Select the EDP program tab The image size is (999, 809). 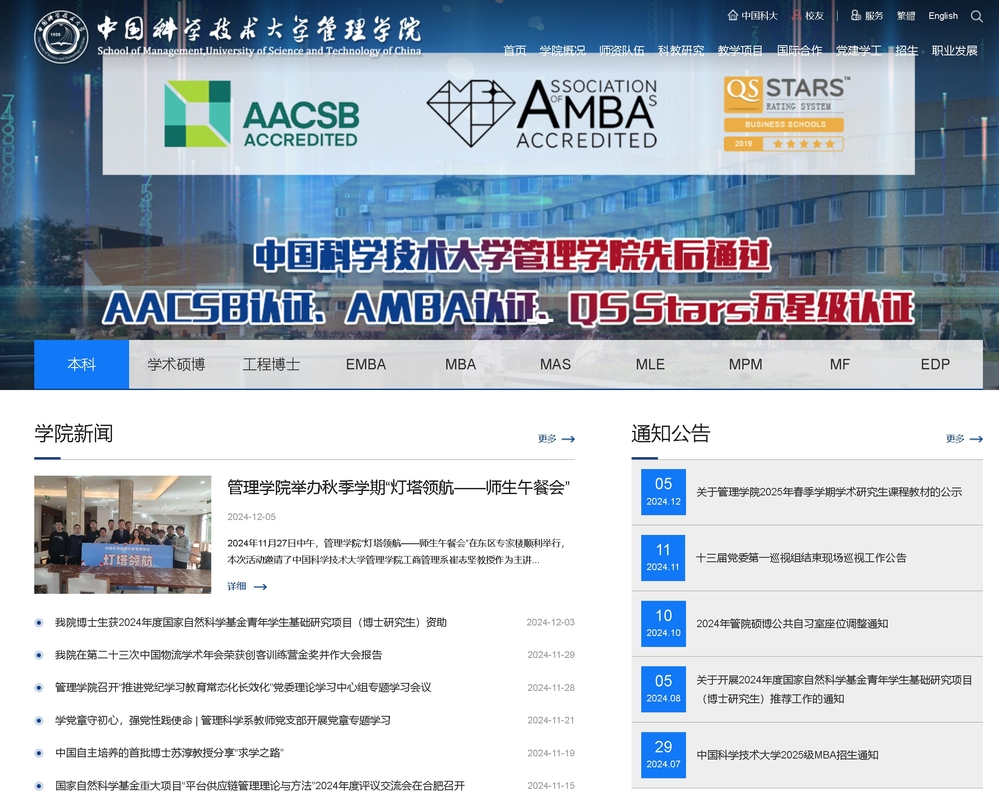point(935,364)
